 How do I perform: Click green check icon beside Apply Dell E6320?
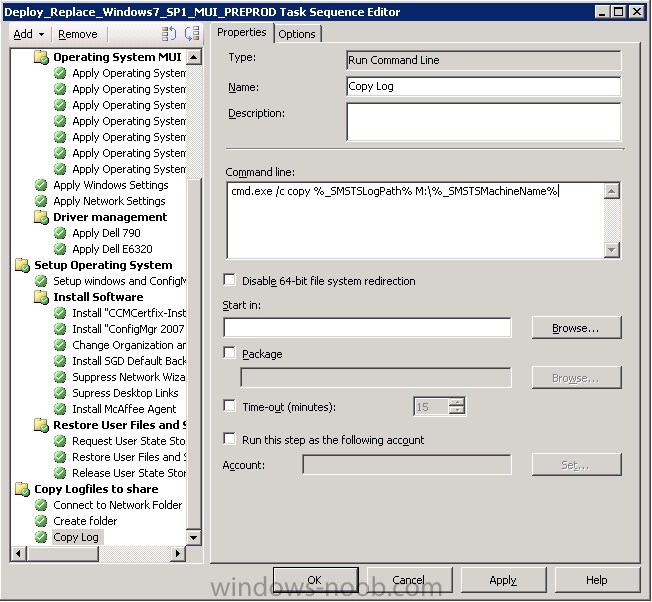point(60,249)
